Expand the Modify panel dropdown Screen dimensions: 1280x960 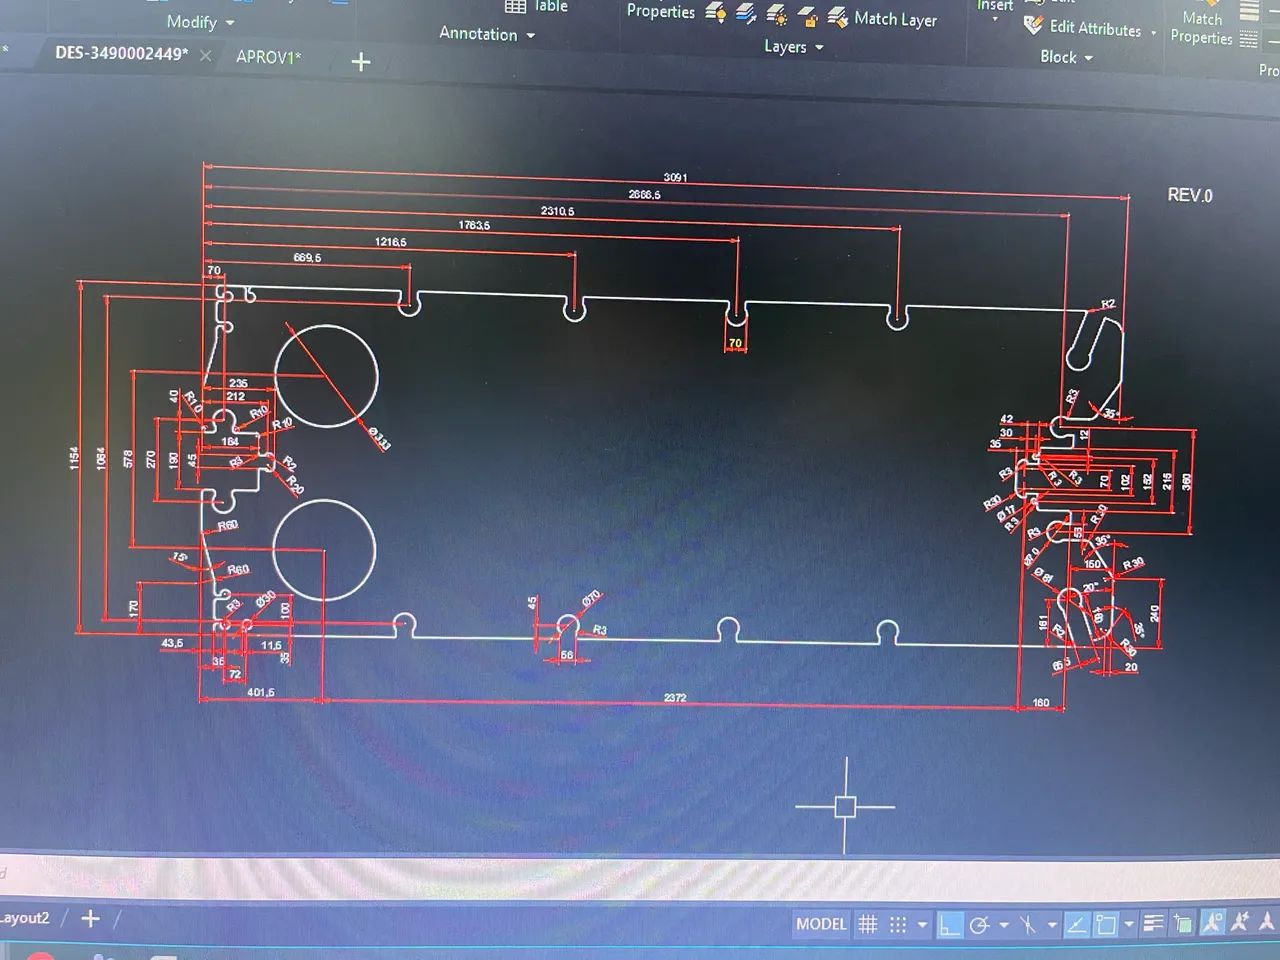(200, 22)
